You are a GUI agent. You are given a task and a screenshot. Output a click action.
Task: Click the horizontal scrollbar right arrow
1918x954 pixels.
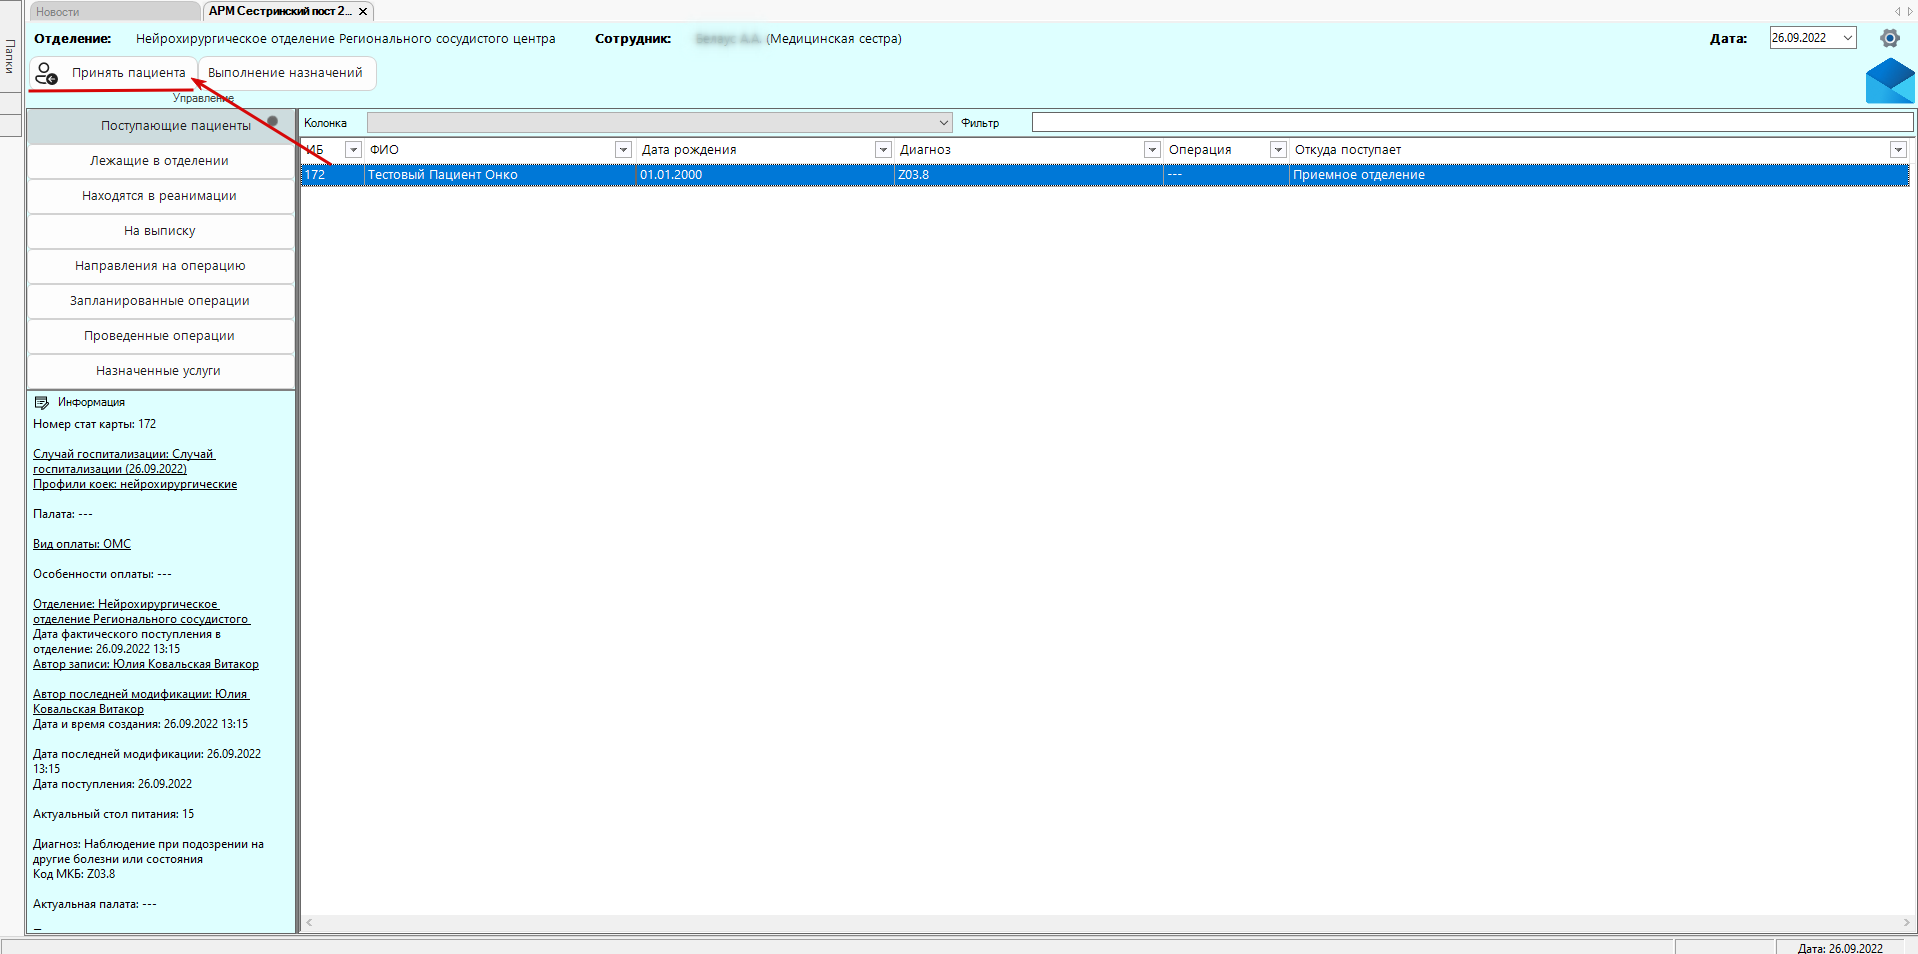pos(1906,923)
